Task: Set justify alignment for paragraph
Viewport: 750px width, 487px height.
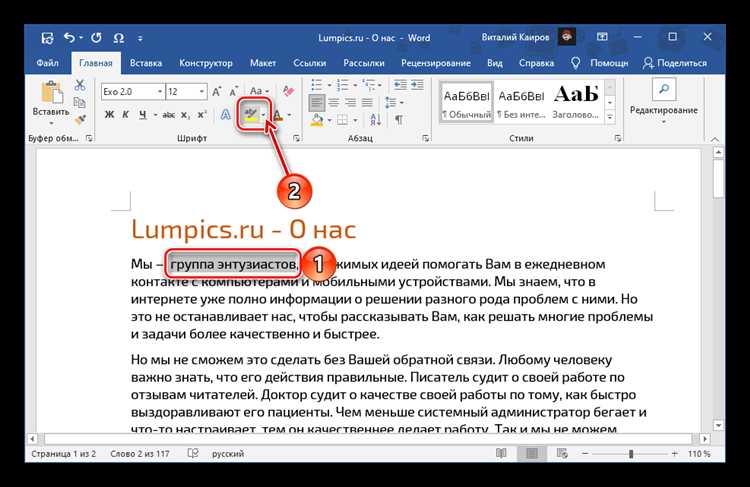Action: tap(367, 102)
